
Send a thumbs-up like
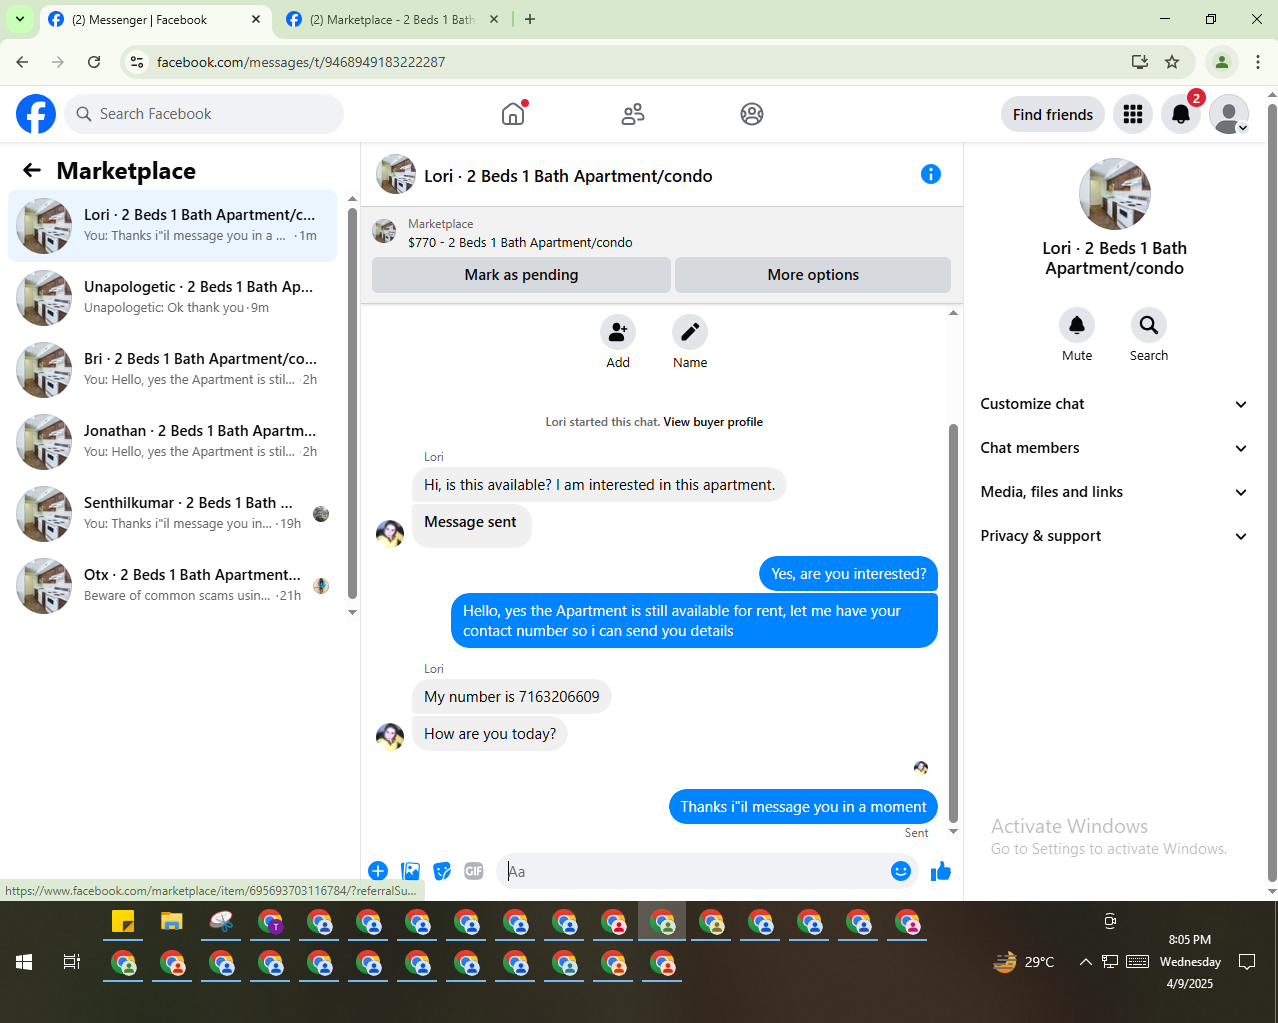click(x=941, y=871)
